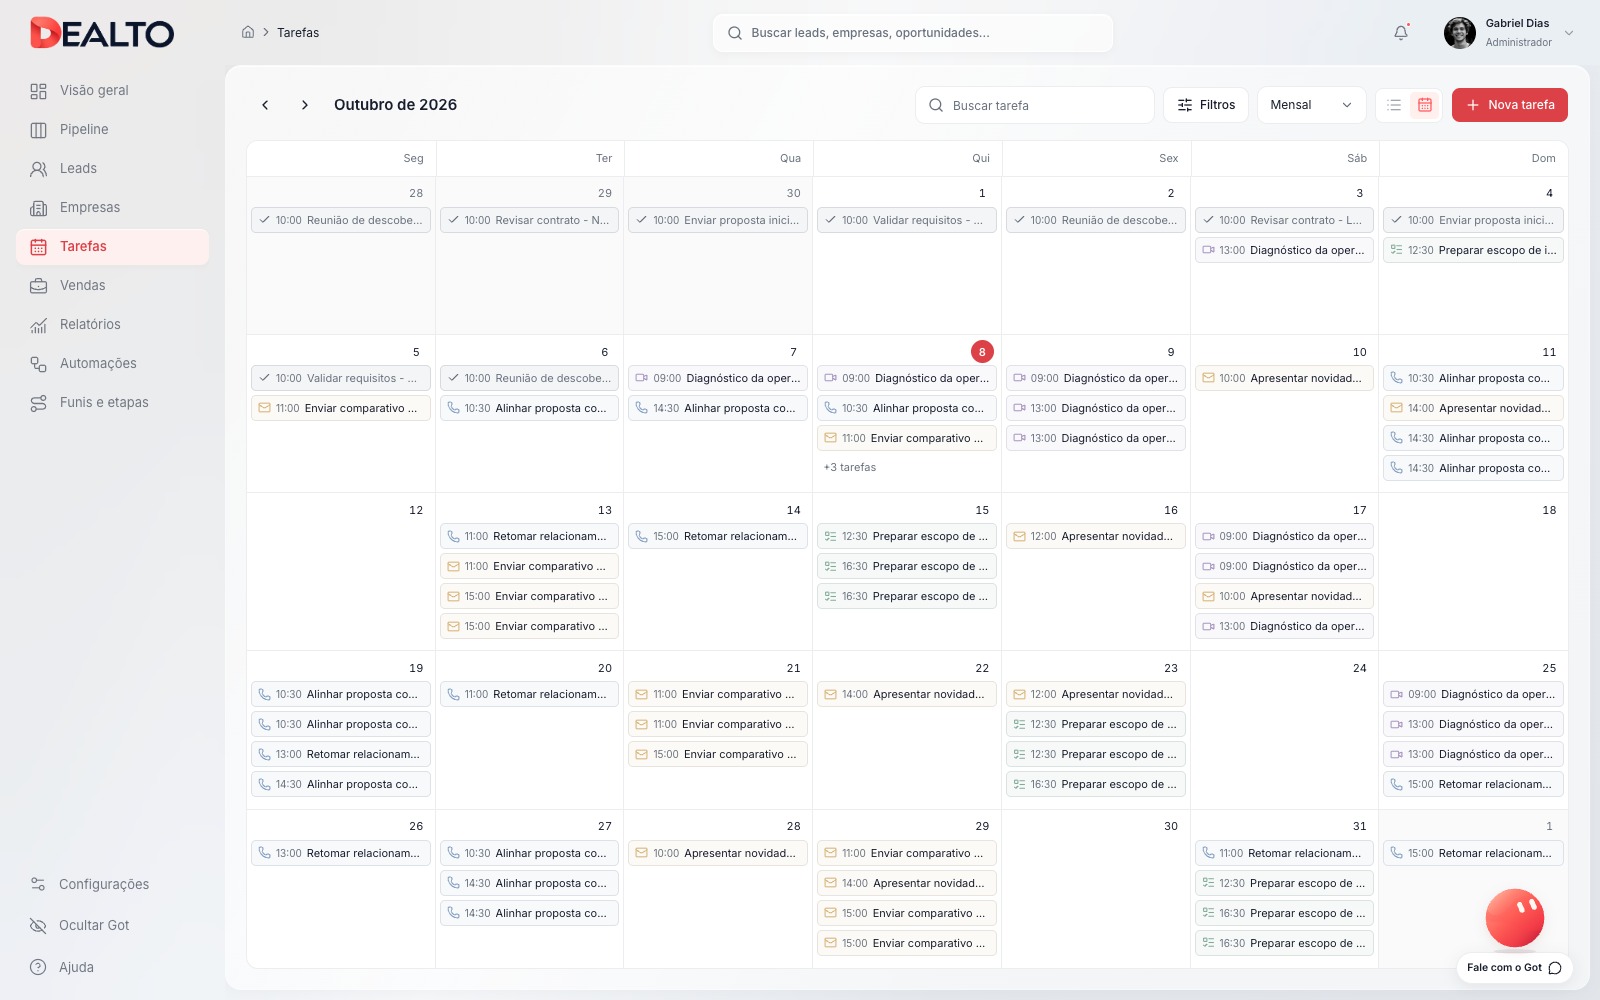The height and width of the screenshot is (1000, 1600).
Task: Open the Filtros button
Action: click(1206, 105)
